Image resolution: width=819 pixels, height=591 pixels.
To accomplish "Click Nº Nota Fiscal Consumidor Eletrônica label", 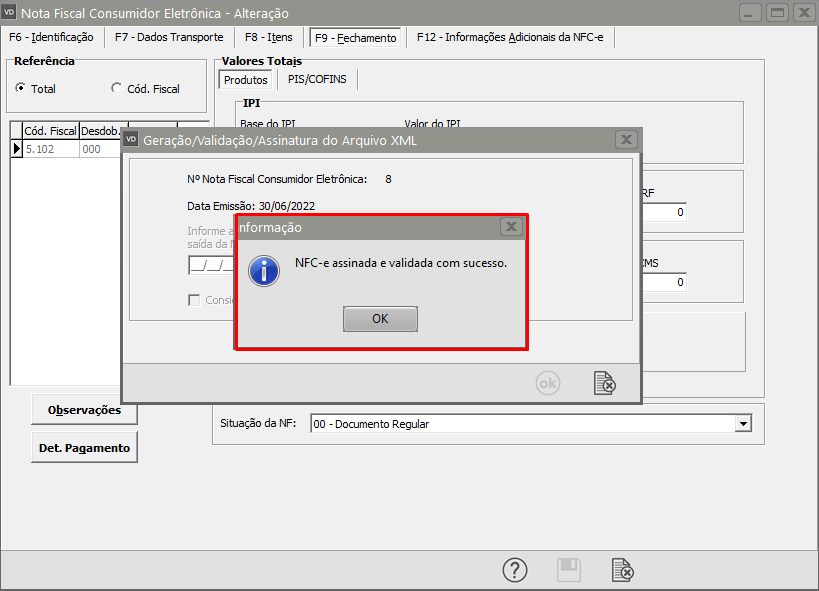I will (277, 179).
